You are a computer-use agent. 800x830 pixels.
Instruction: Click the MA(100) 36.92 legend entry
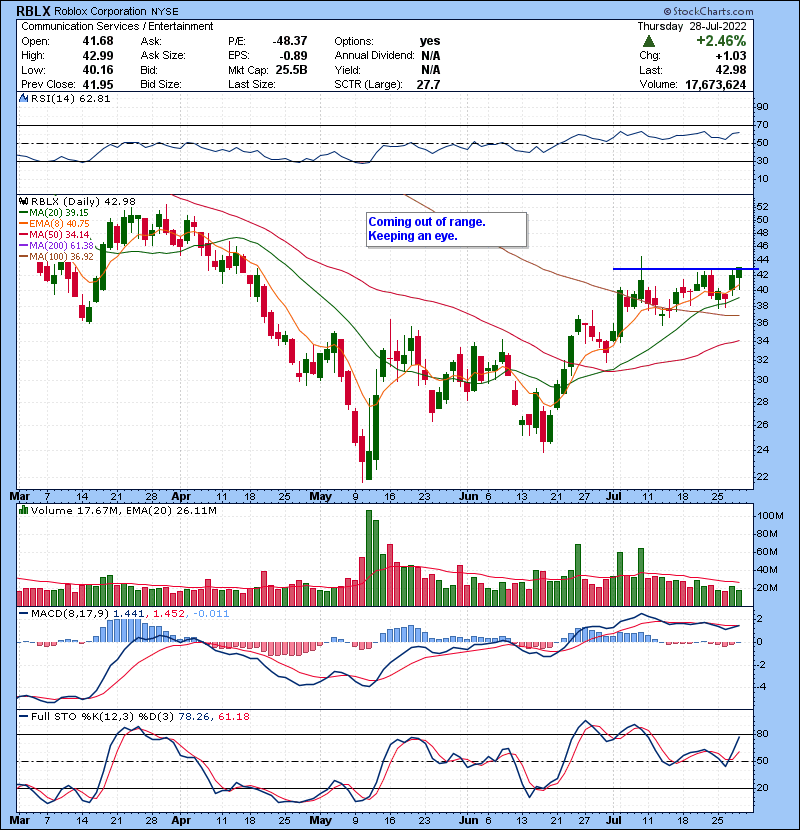[x=56, y=257]
